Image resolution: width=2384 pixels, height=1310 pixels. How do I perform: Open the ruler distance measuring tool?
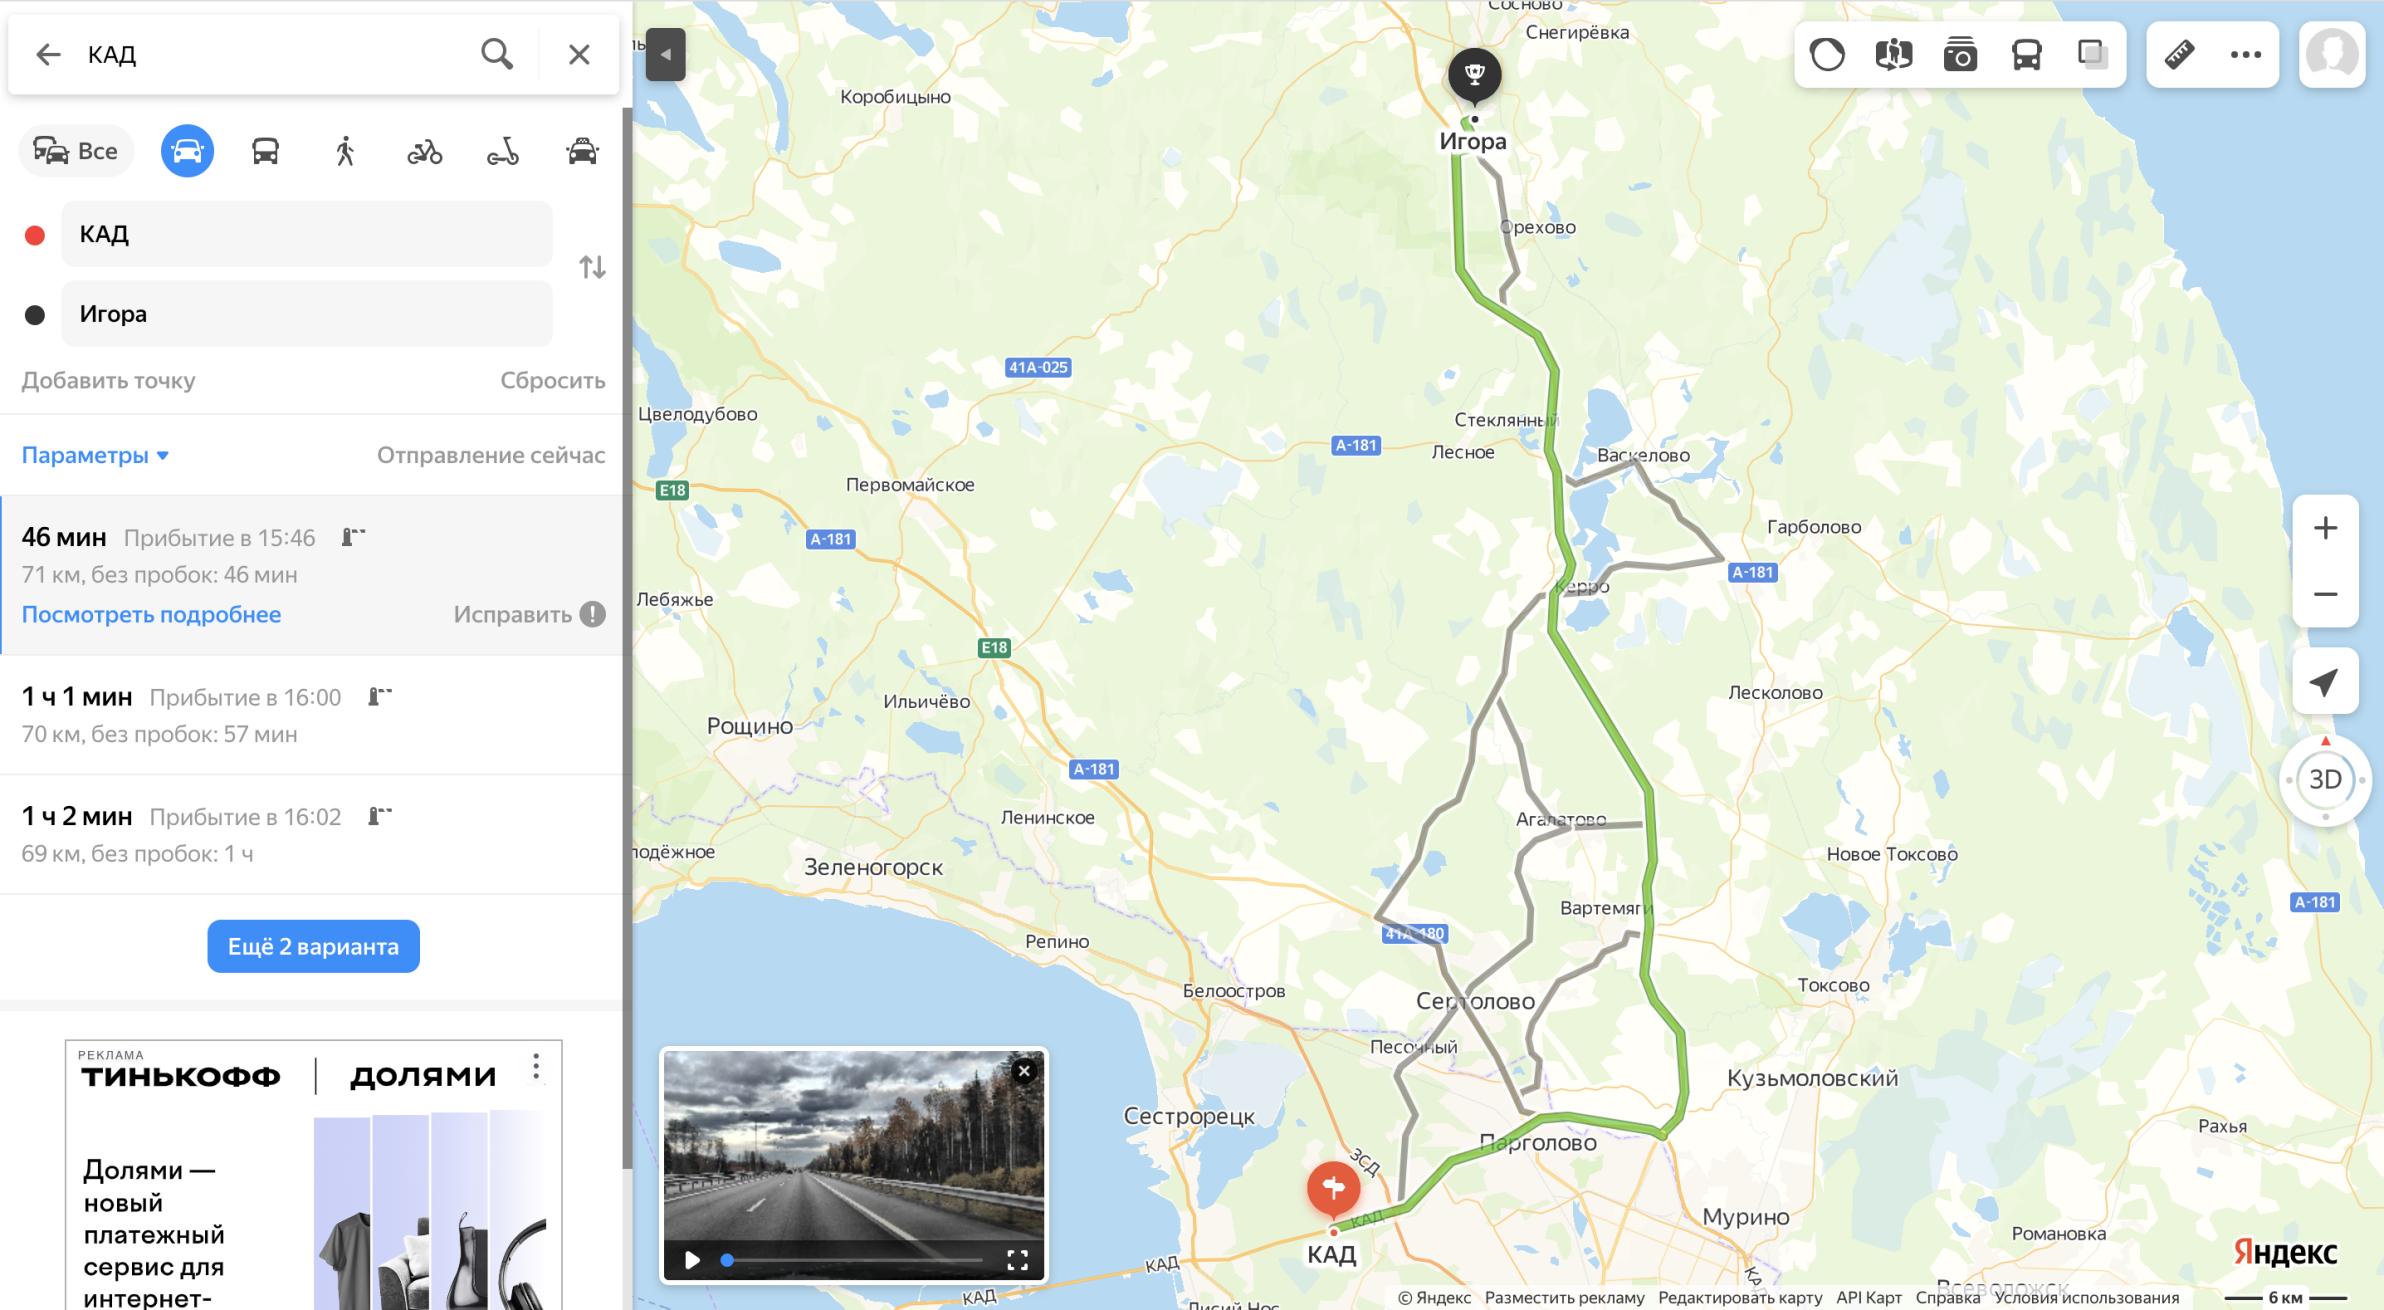pos(2179,54)
